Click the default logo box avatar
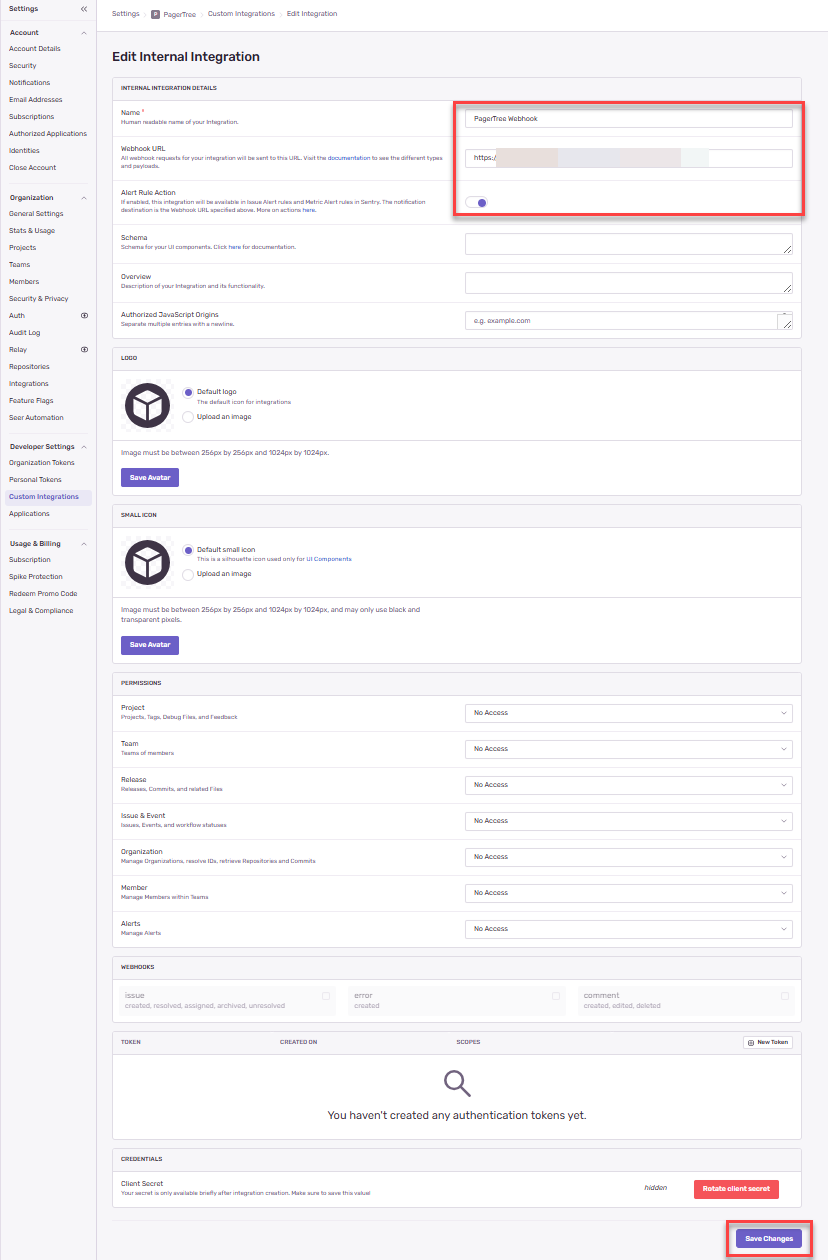This screenshot has width=828, height=1260. tap(147, 405)
